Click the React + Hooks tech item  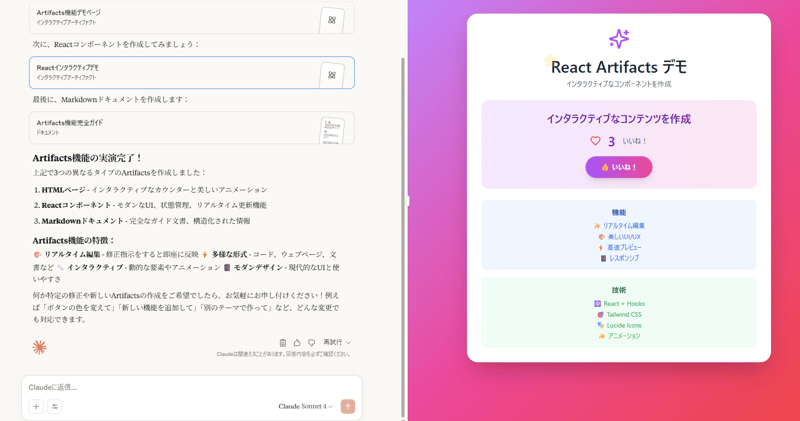(619, 304)
